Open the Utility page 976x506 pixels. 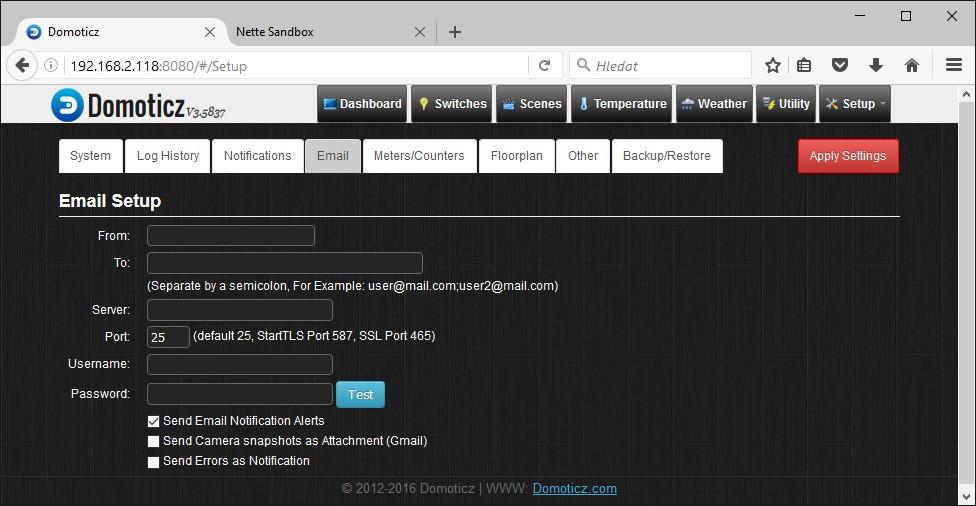pos(786,104)
